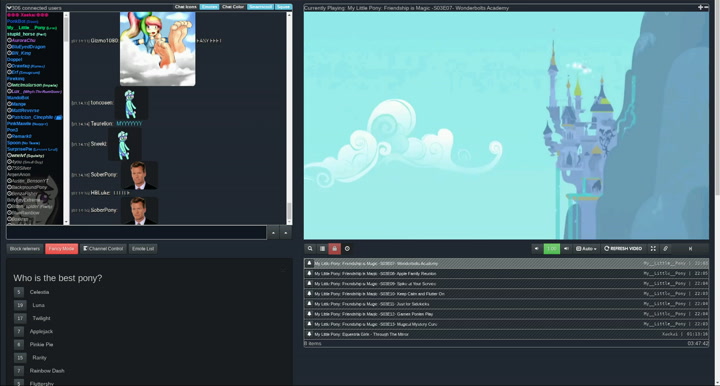Skip to next video with the skip icon
The image size is (720, 386).
(690, 249)
